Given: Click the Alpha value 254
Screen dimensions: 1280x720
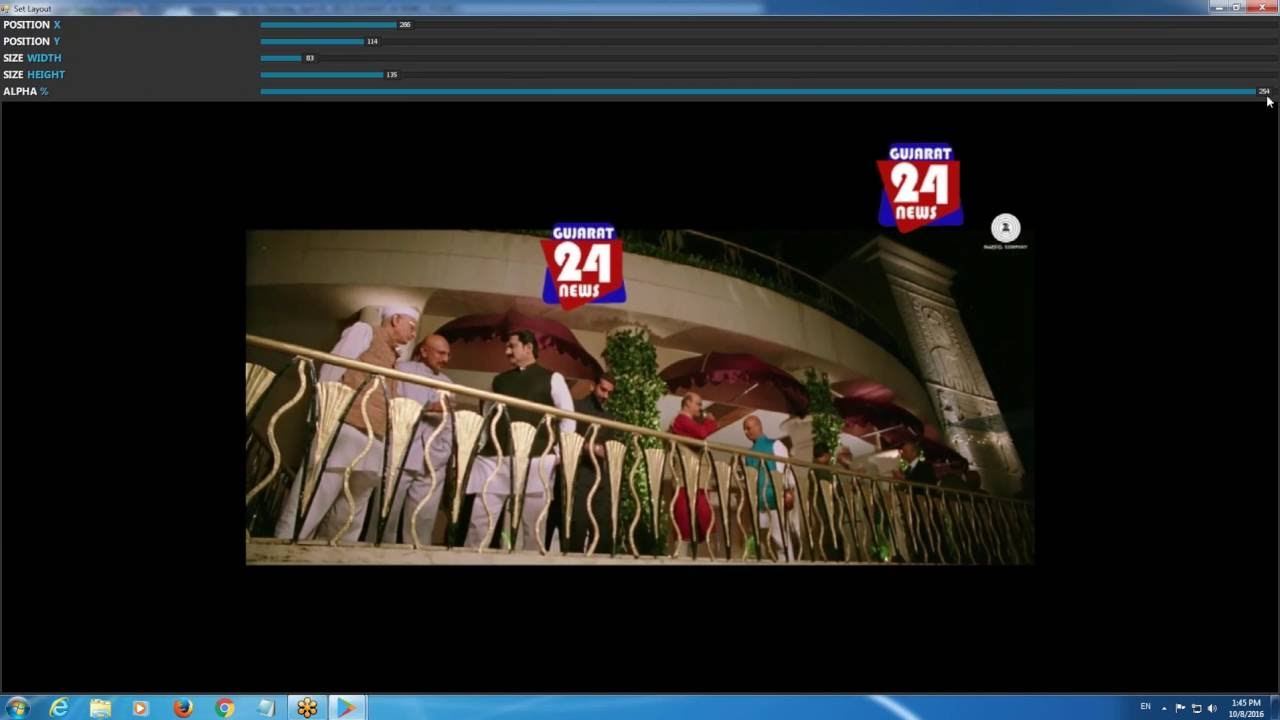Looking at the screenshot, I should [1264, 91].
